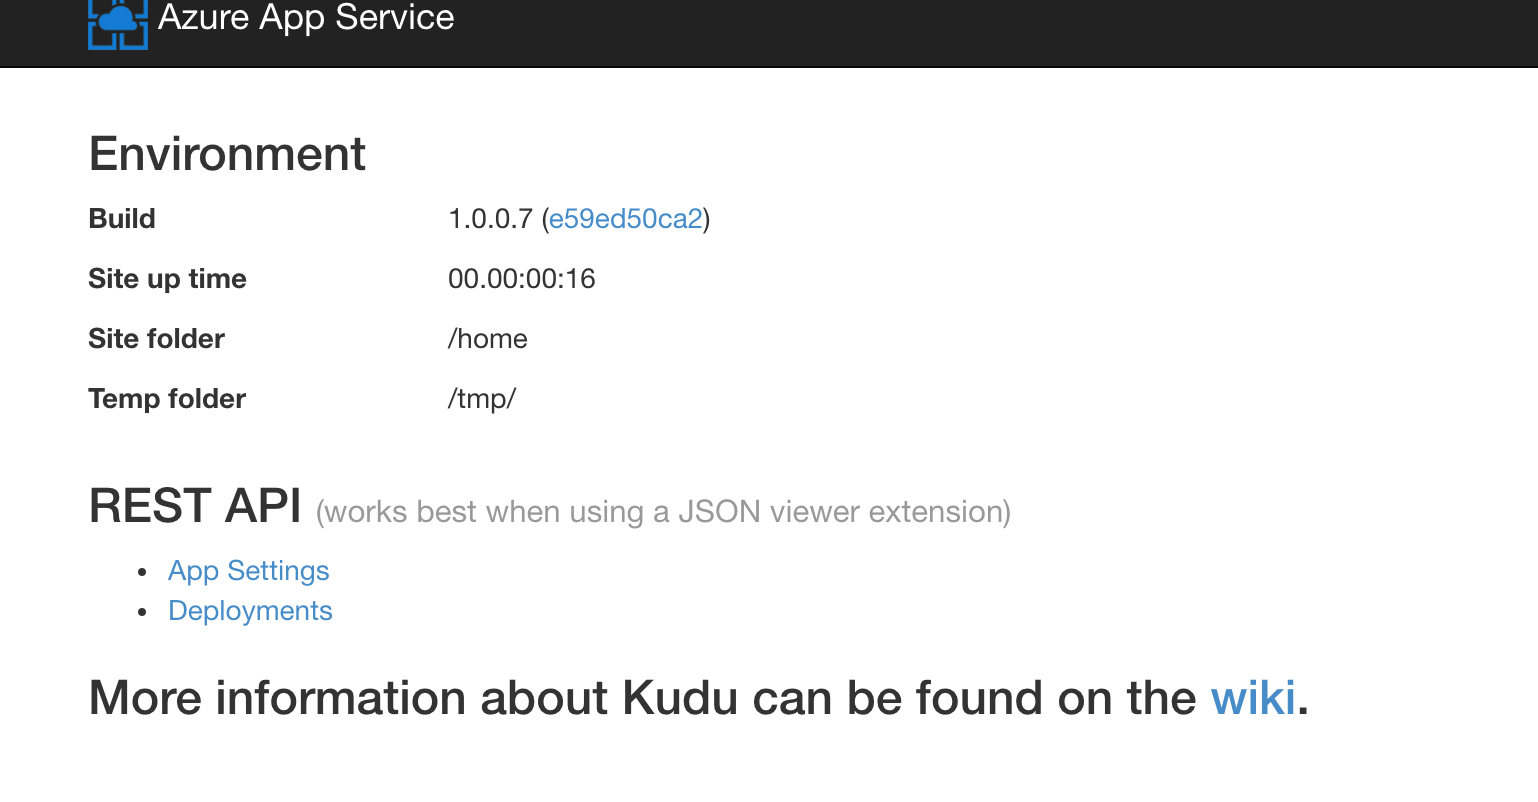
Task: Click the Environment section heading
Action: tap(227, 154)
